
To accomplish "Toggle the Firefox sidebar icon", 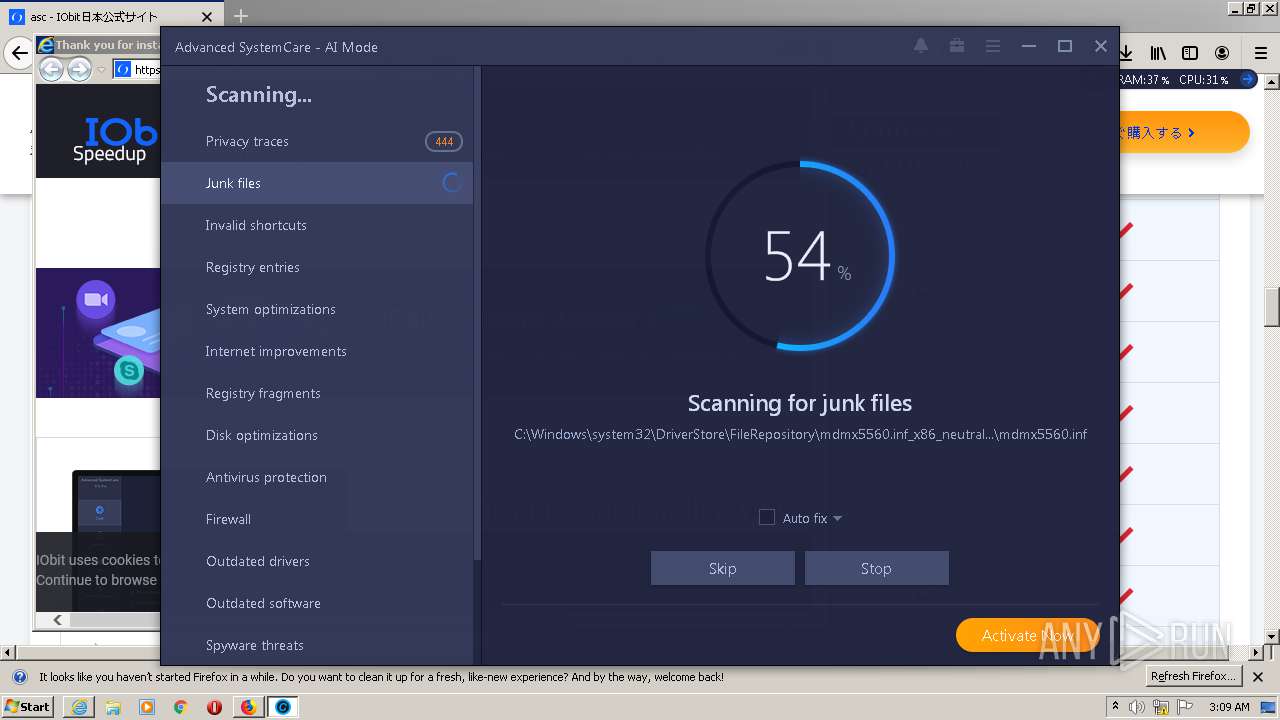I will pyautogui.click(x=1190, y=53).
